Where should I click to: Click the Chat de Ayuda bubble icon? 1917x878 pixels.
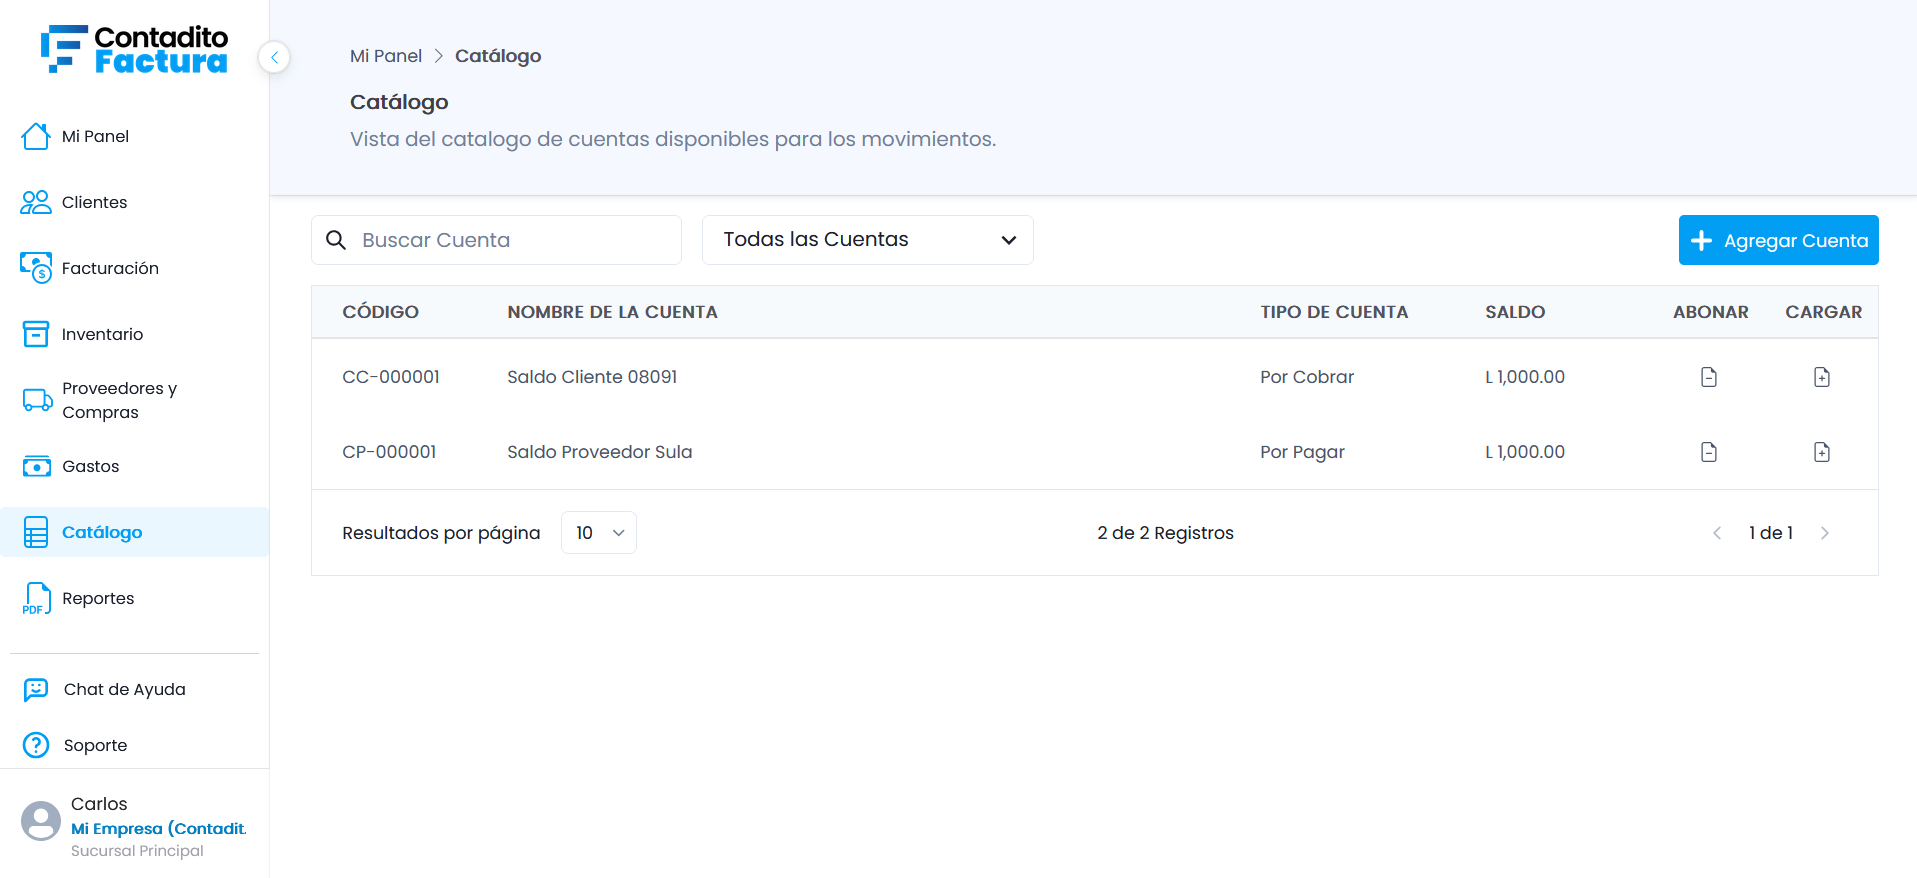pyautogui.click(x=36, y=689)
